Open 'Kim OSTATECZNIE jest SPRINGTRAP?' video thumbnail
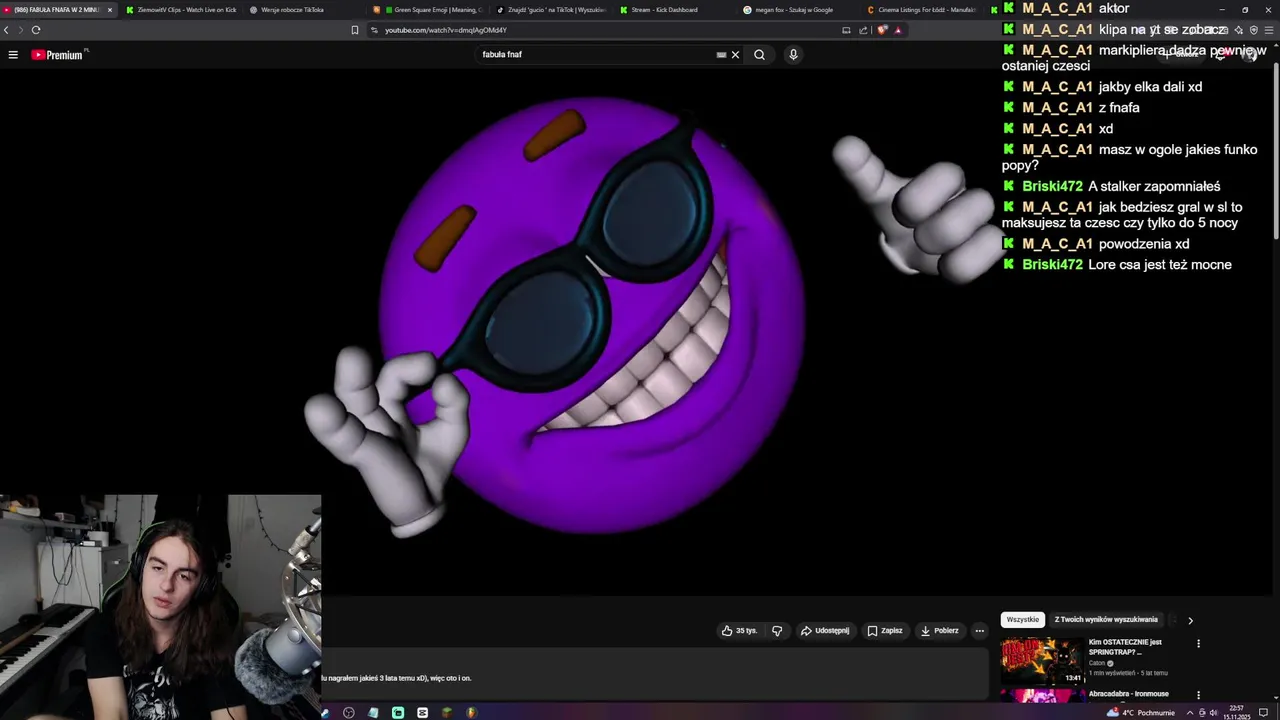 click(x=1042, y=661)
